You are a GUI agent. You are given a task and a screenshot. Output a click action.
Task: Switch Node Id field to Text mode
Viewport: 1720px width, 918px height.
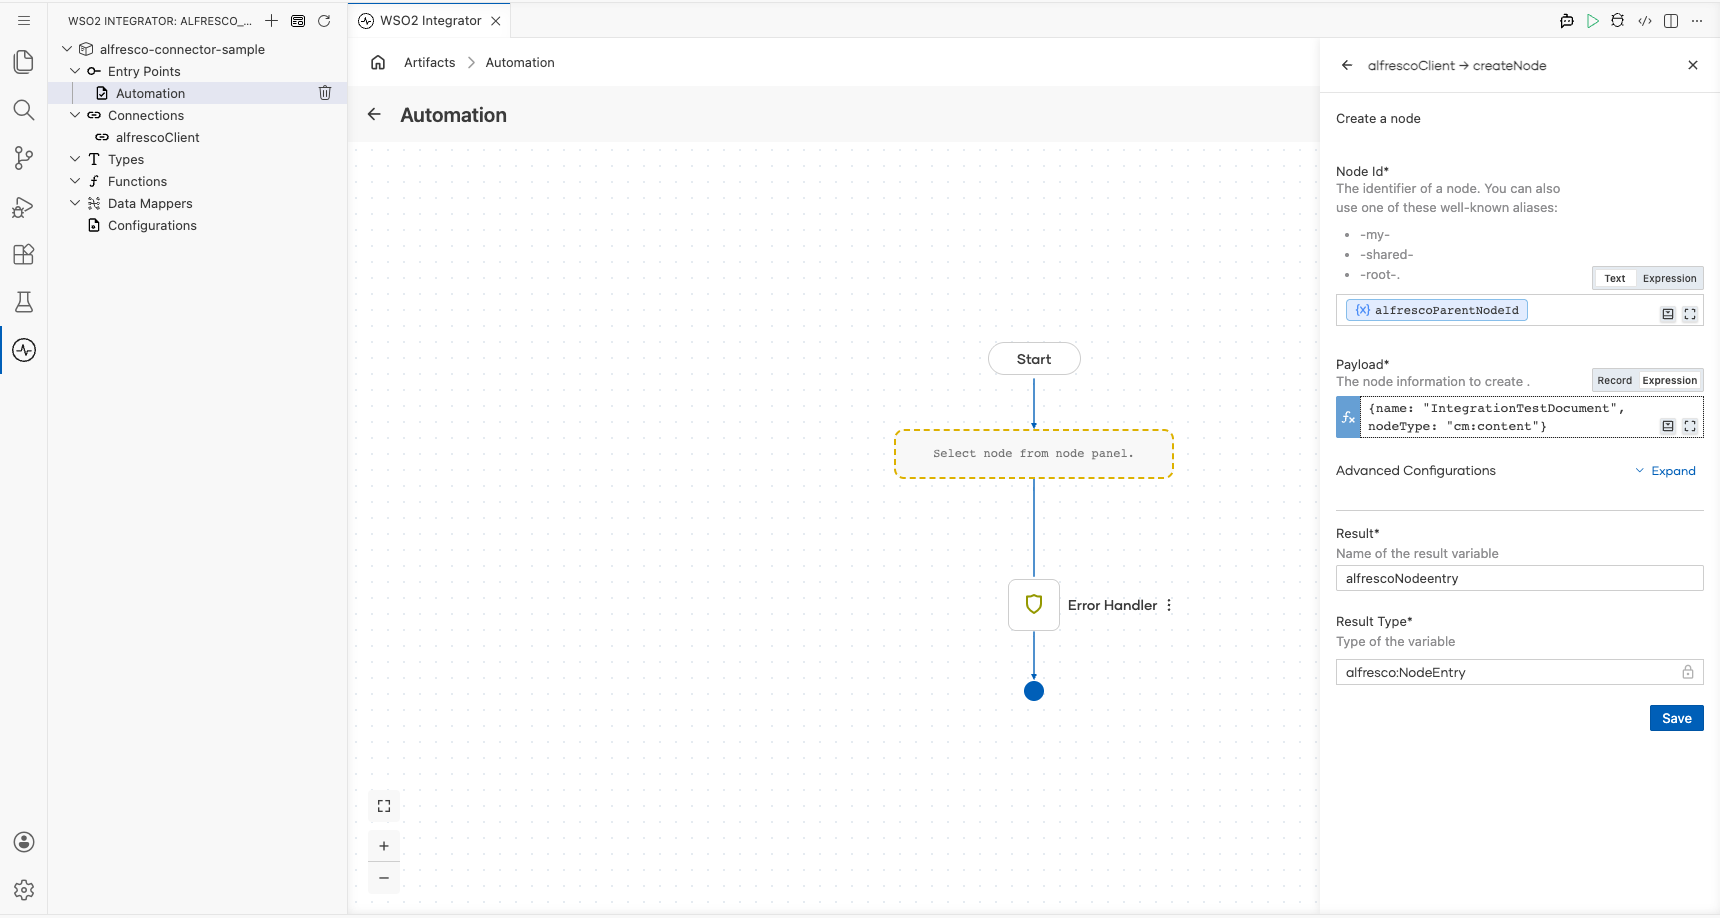[x=1615, y=278]
